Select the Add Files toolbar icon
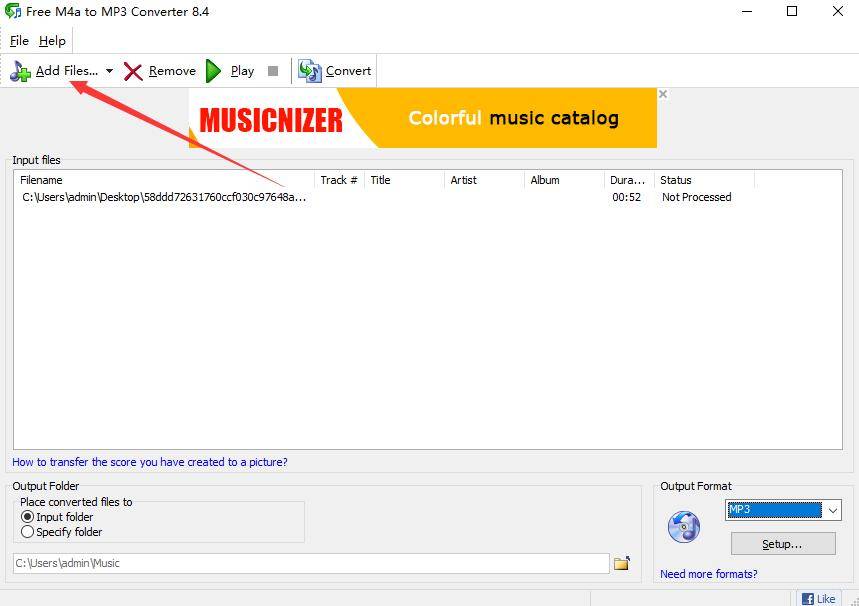Image resolution: width=859 pixels, height=606 pixels. point(20,70)
